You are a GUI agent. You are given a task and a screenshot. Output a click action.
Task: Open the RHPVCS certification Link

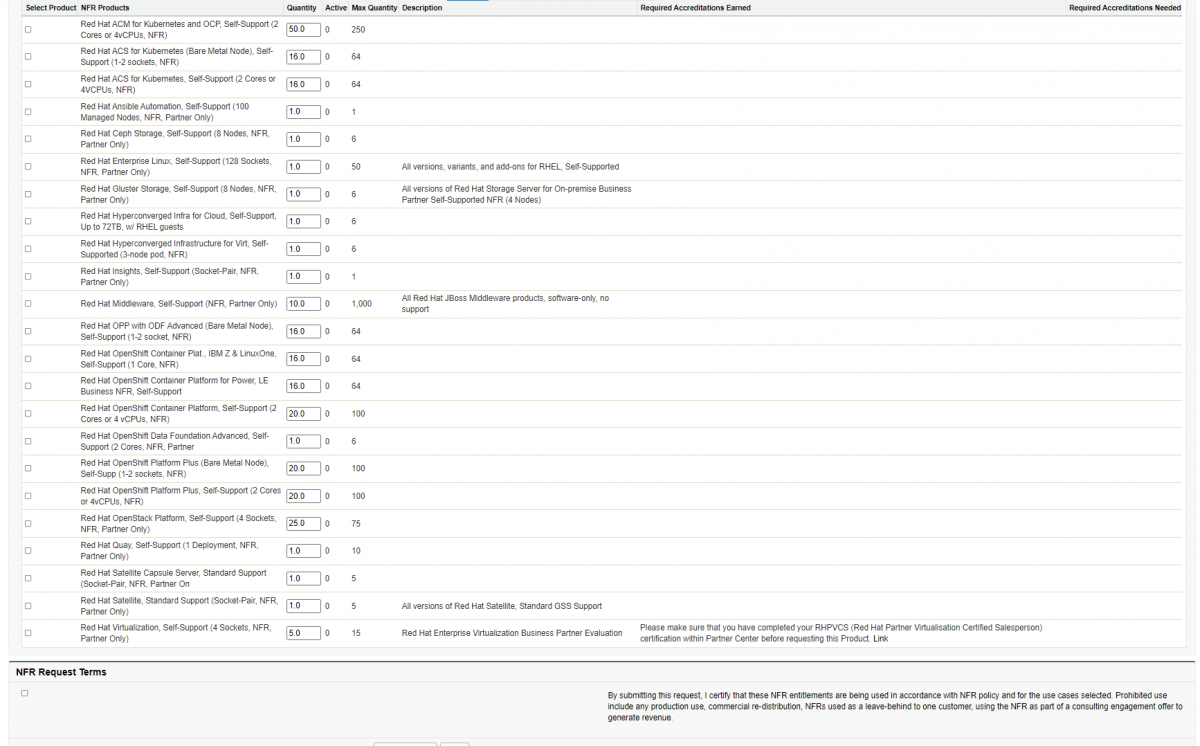[x=880, y=639]
